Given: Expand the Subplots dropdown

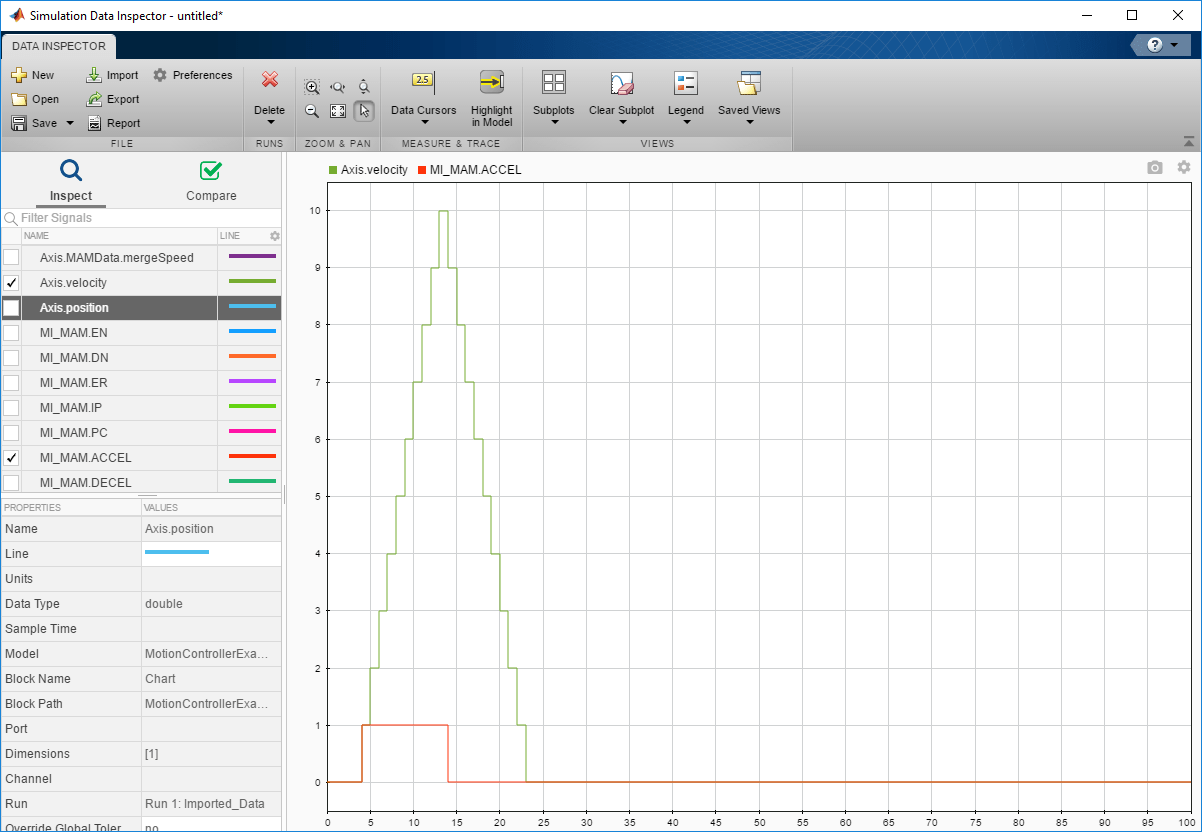Looking at the screenshot, I should coord(553,122).
